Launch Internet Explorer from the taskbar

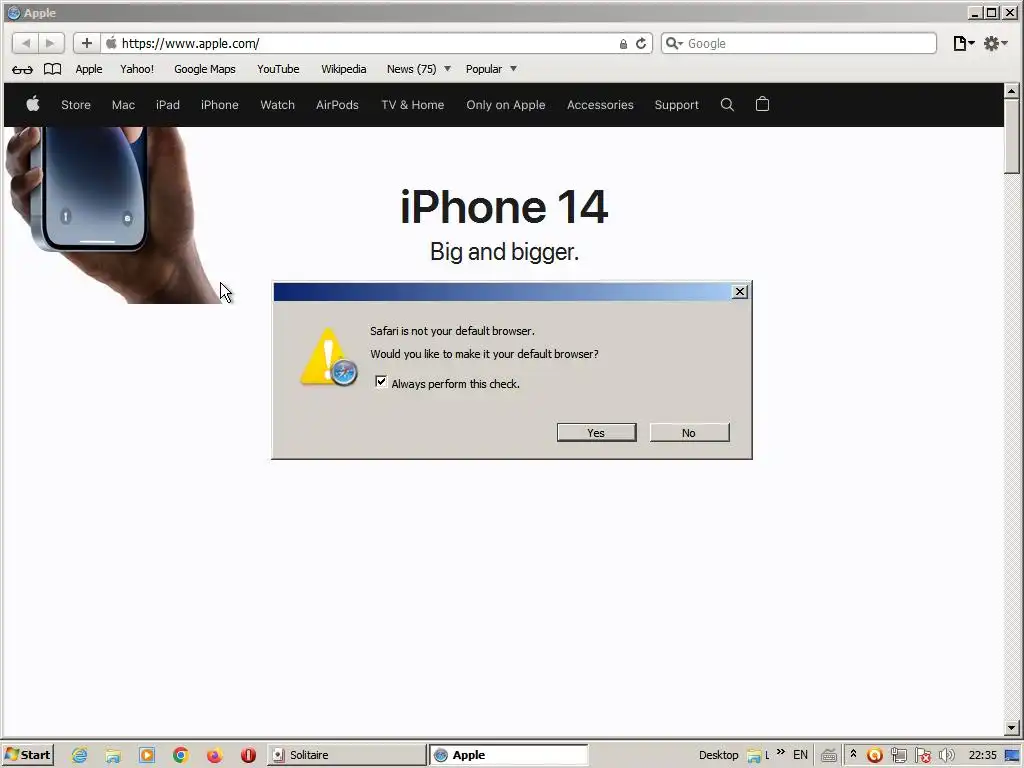tap(80, 755)
